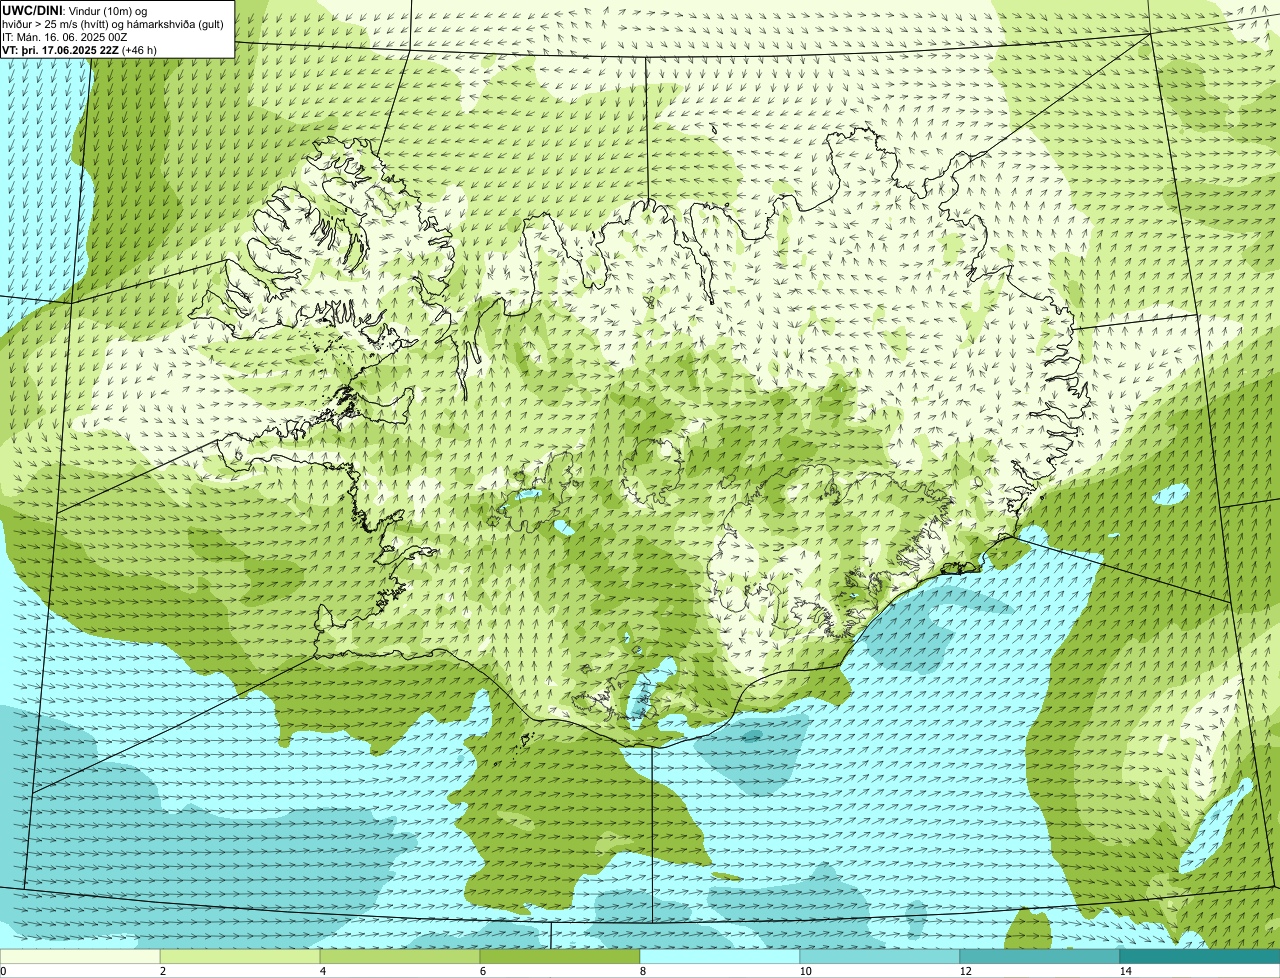The height and width of the screenshot is (978, 1280).
Task: Click the pale 0–2 m/s legend swatch
Action: point(80,956)
